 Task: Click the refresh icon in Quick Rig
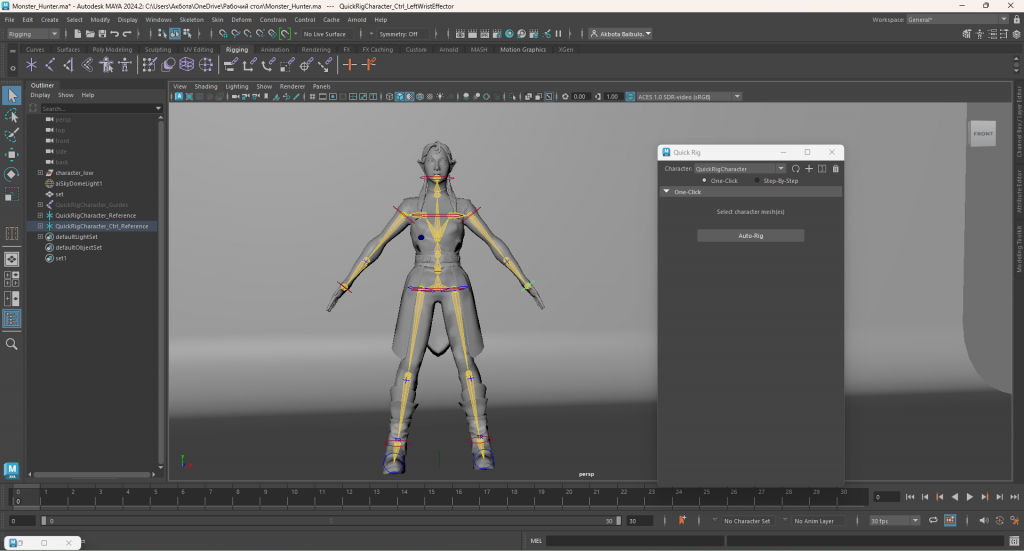795,169
